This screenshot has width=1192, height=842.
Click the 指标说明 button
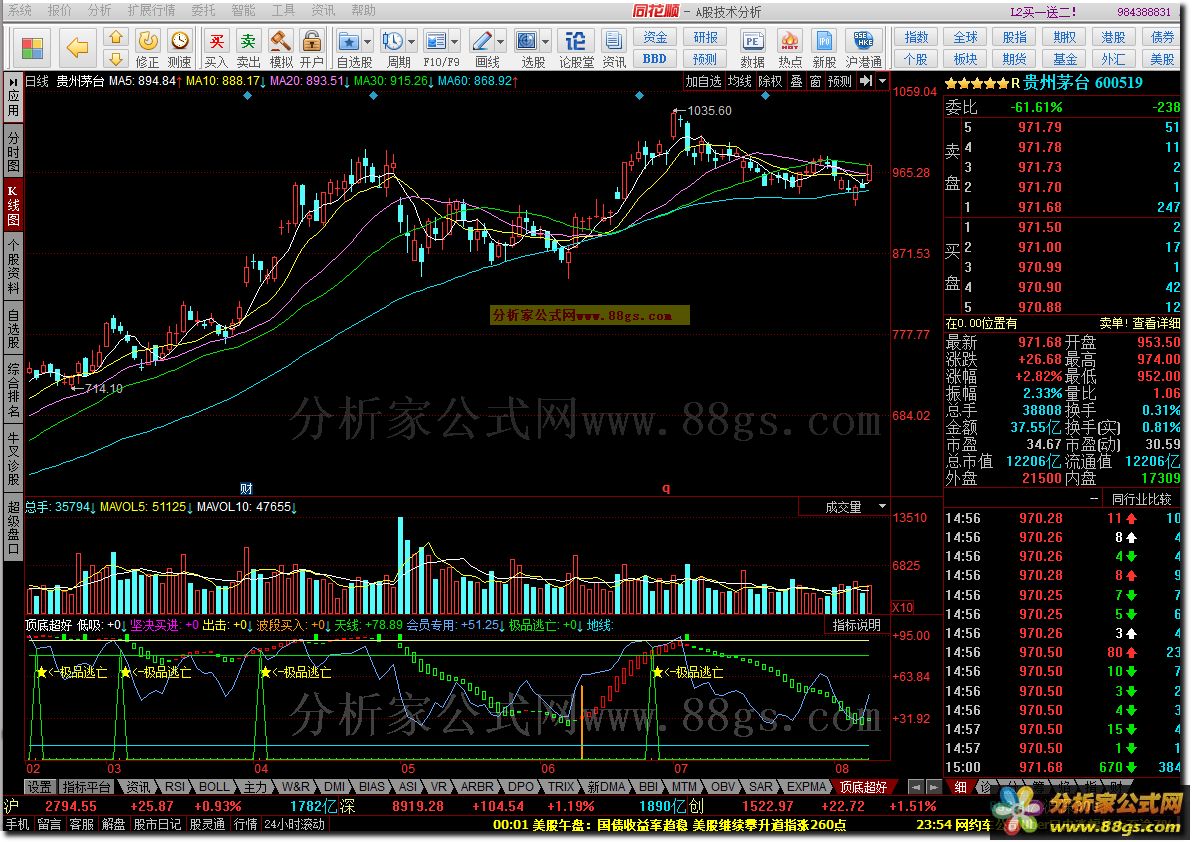(857, 625)
